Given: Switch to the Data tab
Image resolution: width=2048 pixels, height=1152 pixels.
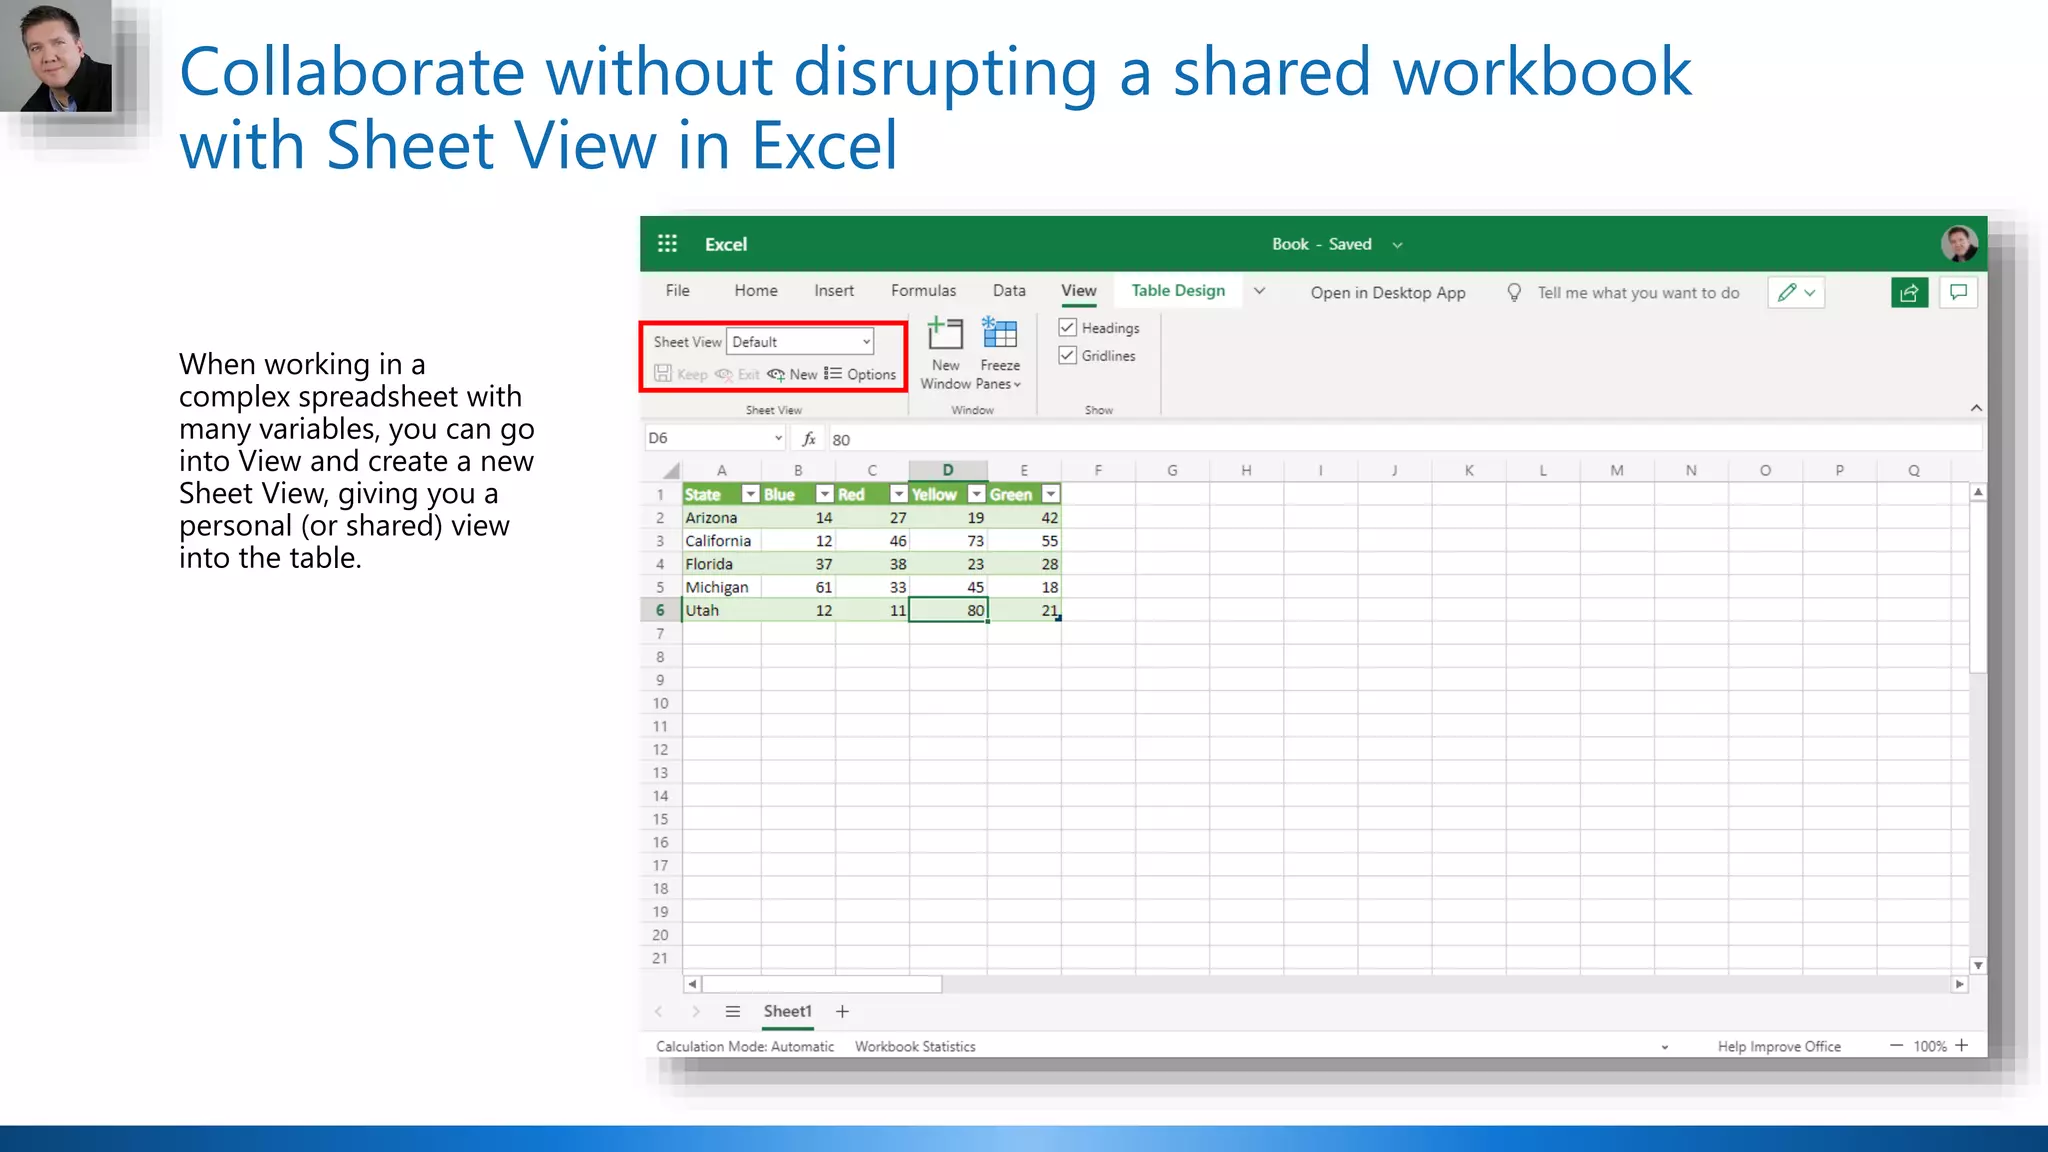Looking at the screenshot, I should pyautogui.click(x=1009, y=290).
